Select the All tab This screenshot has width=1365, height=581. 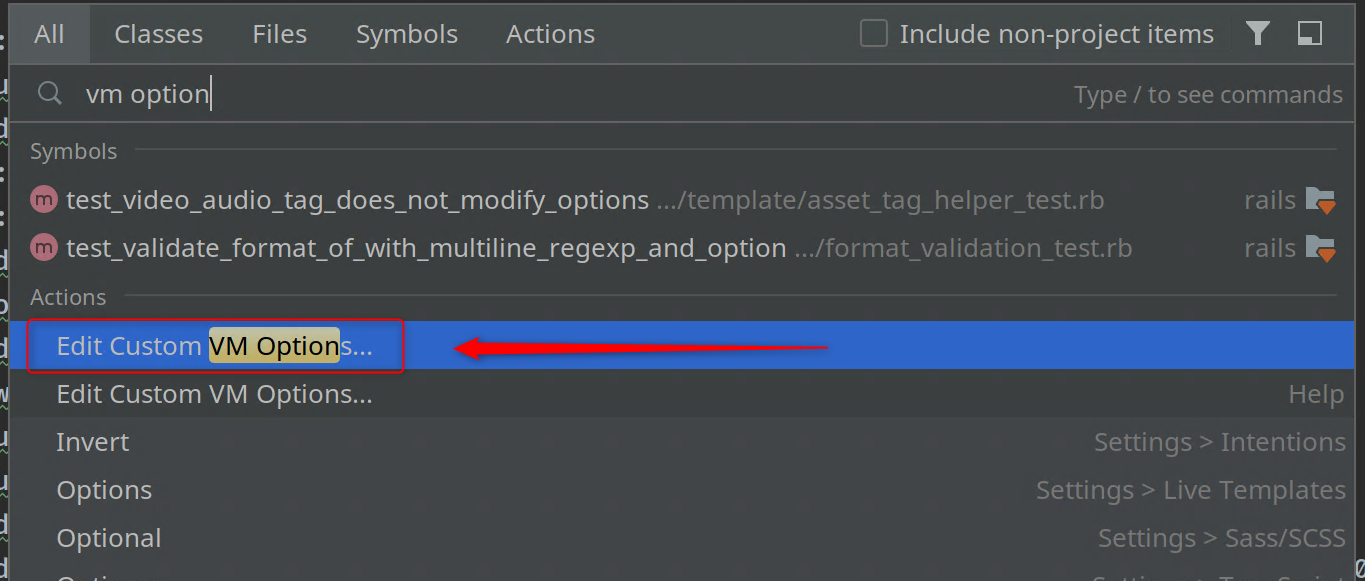pos(49,33)
